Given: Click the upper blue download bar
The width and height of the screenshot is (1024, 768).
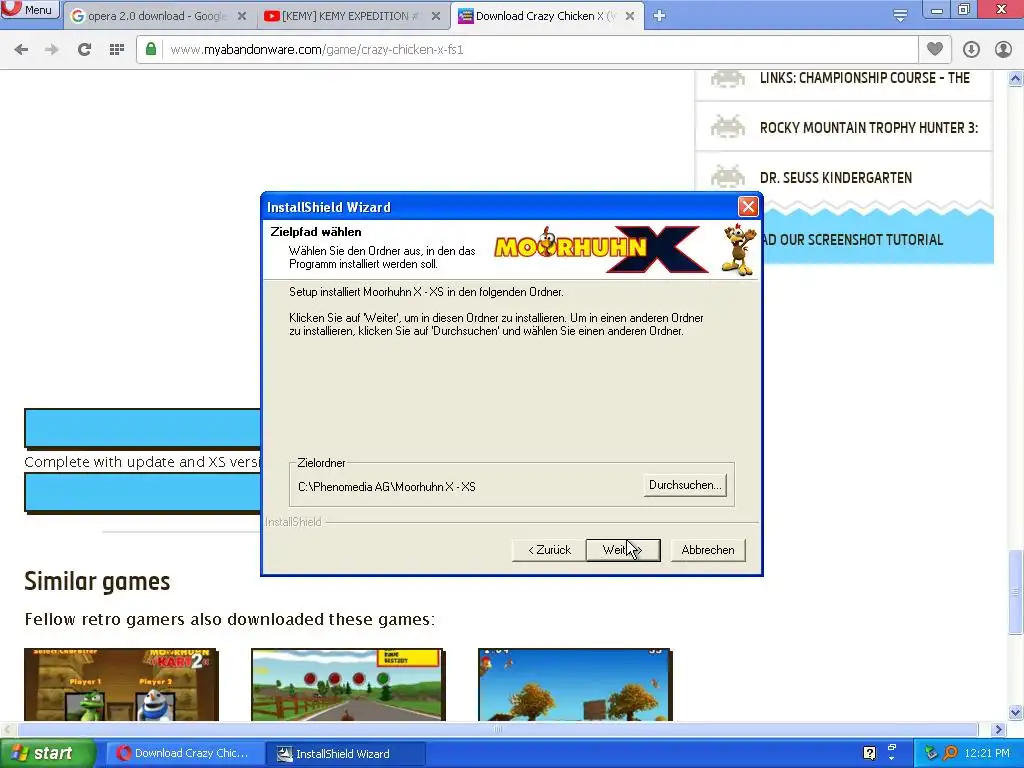Looking at the screenshot, I should click(x=142, y=428).
